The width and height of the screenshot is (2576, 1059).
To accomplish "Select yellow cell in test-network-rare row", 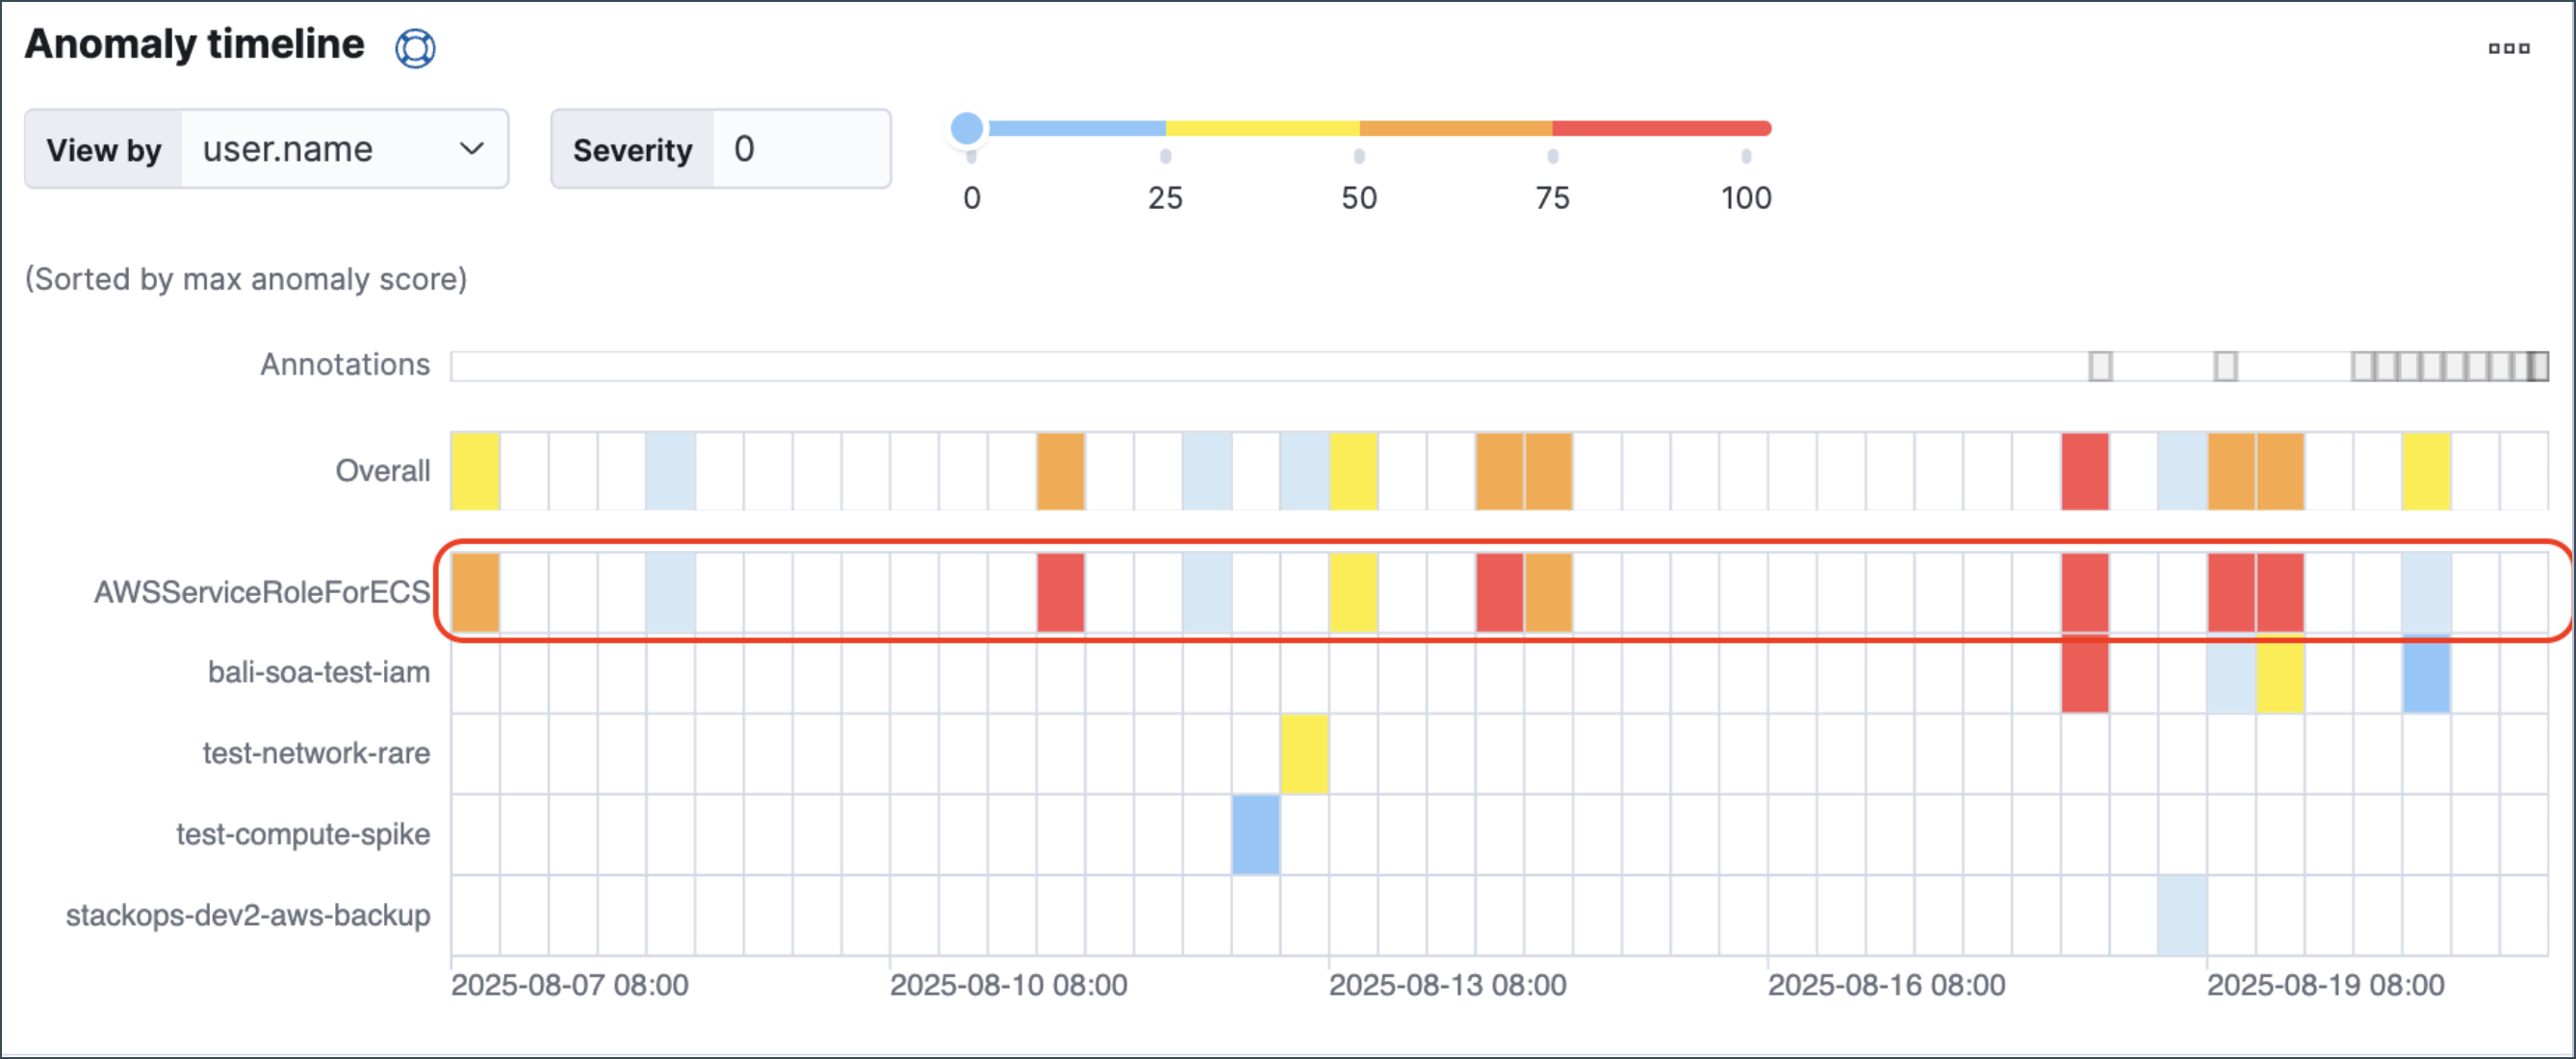I will tap(1304, 754).
